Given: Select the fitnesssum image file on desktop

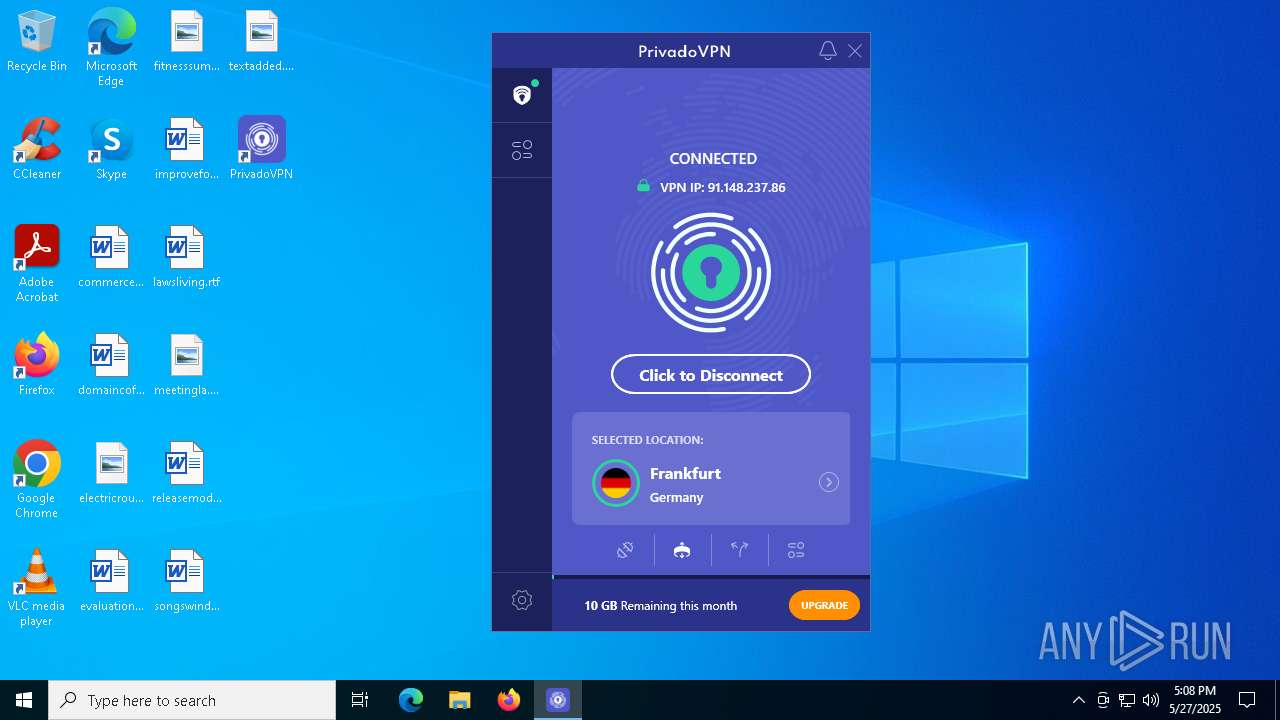Looking at the screenshot, I should tap(186, 42).
